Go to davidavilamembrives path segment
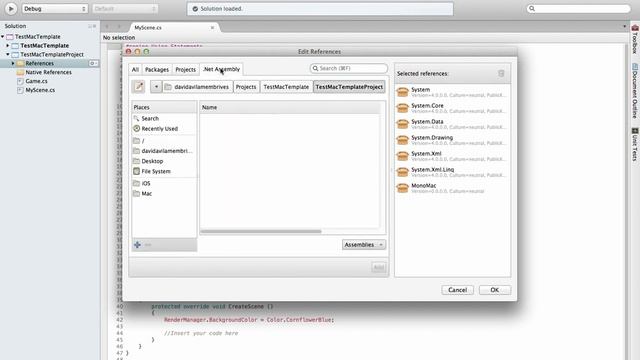Viewport: 640px width, 360px height. (198, 87)
